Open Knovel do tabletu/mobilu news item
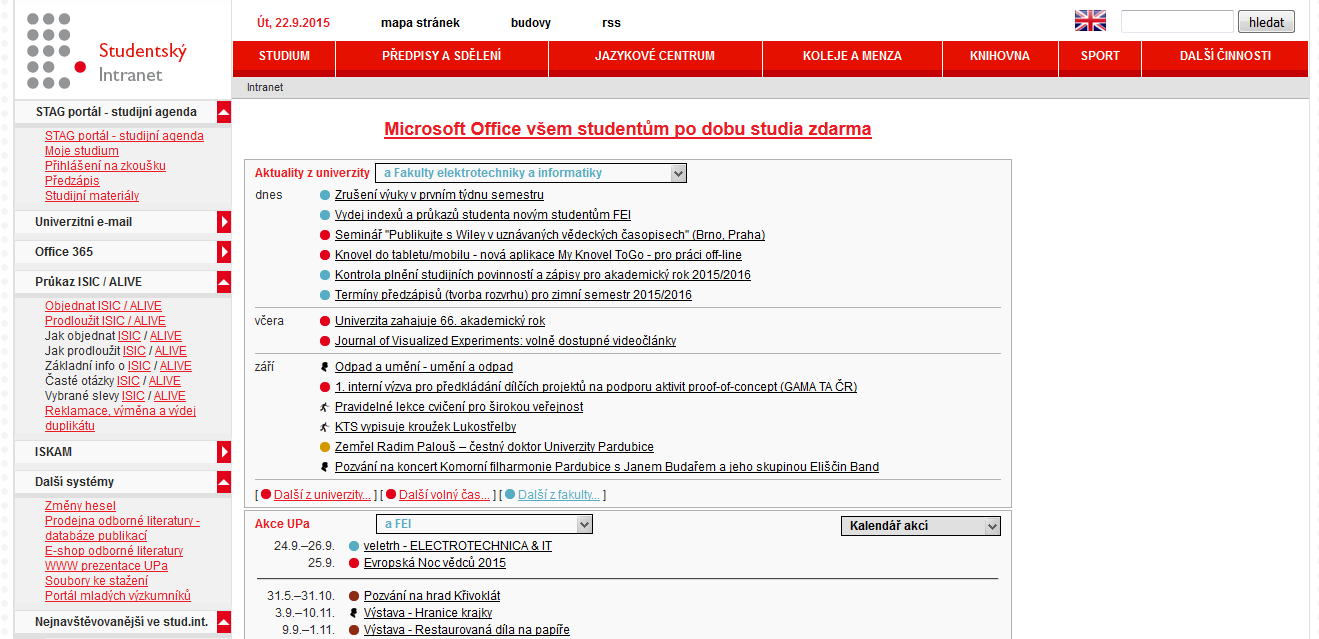Image resolution: width=1319 pixels, height=639 pixels. point(538,255)
